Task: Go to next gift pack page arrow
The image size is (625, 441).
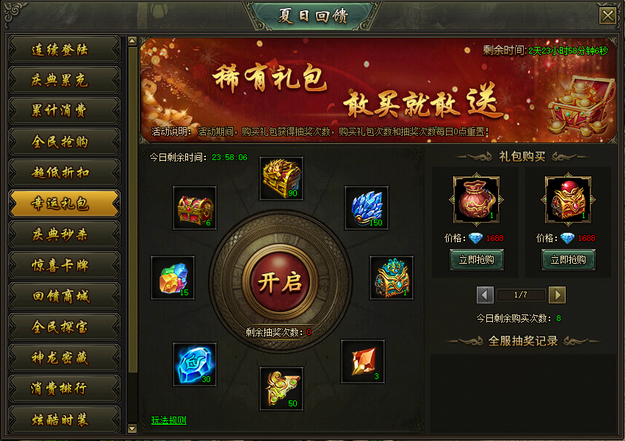Action: pyautogui.click(x=557, y=295)
